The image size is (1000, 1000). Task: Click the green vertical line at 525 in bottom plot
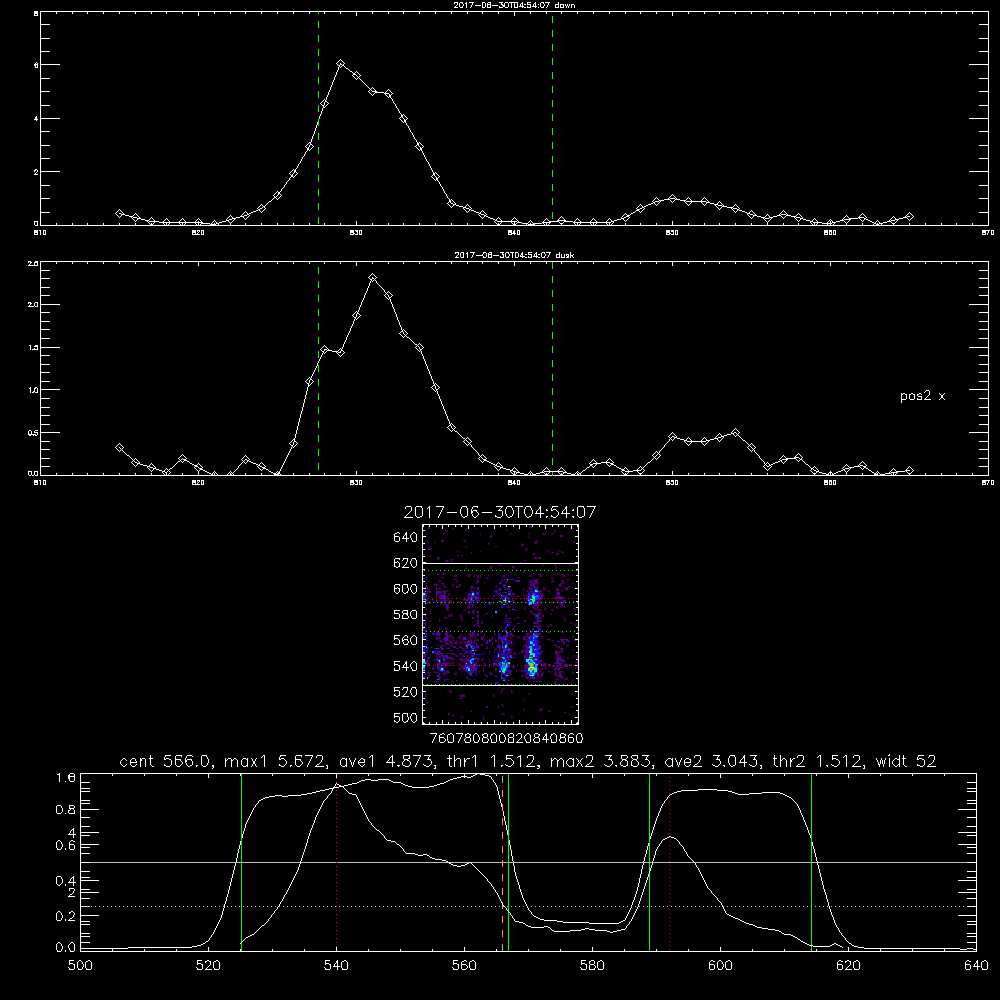[241, 862]
